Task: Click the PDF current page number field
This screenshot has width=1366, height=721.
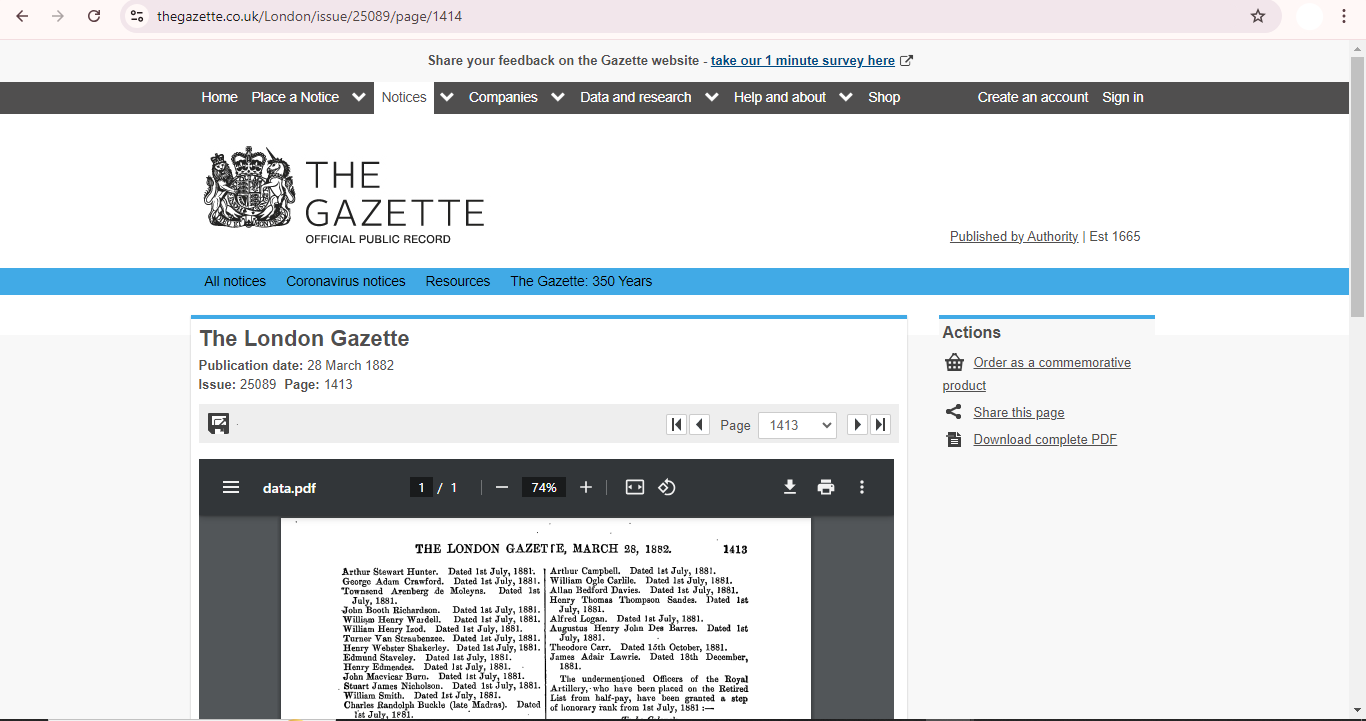Action: click(421, 487)
